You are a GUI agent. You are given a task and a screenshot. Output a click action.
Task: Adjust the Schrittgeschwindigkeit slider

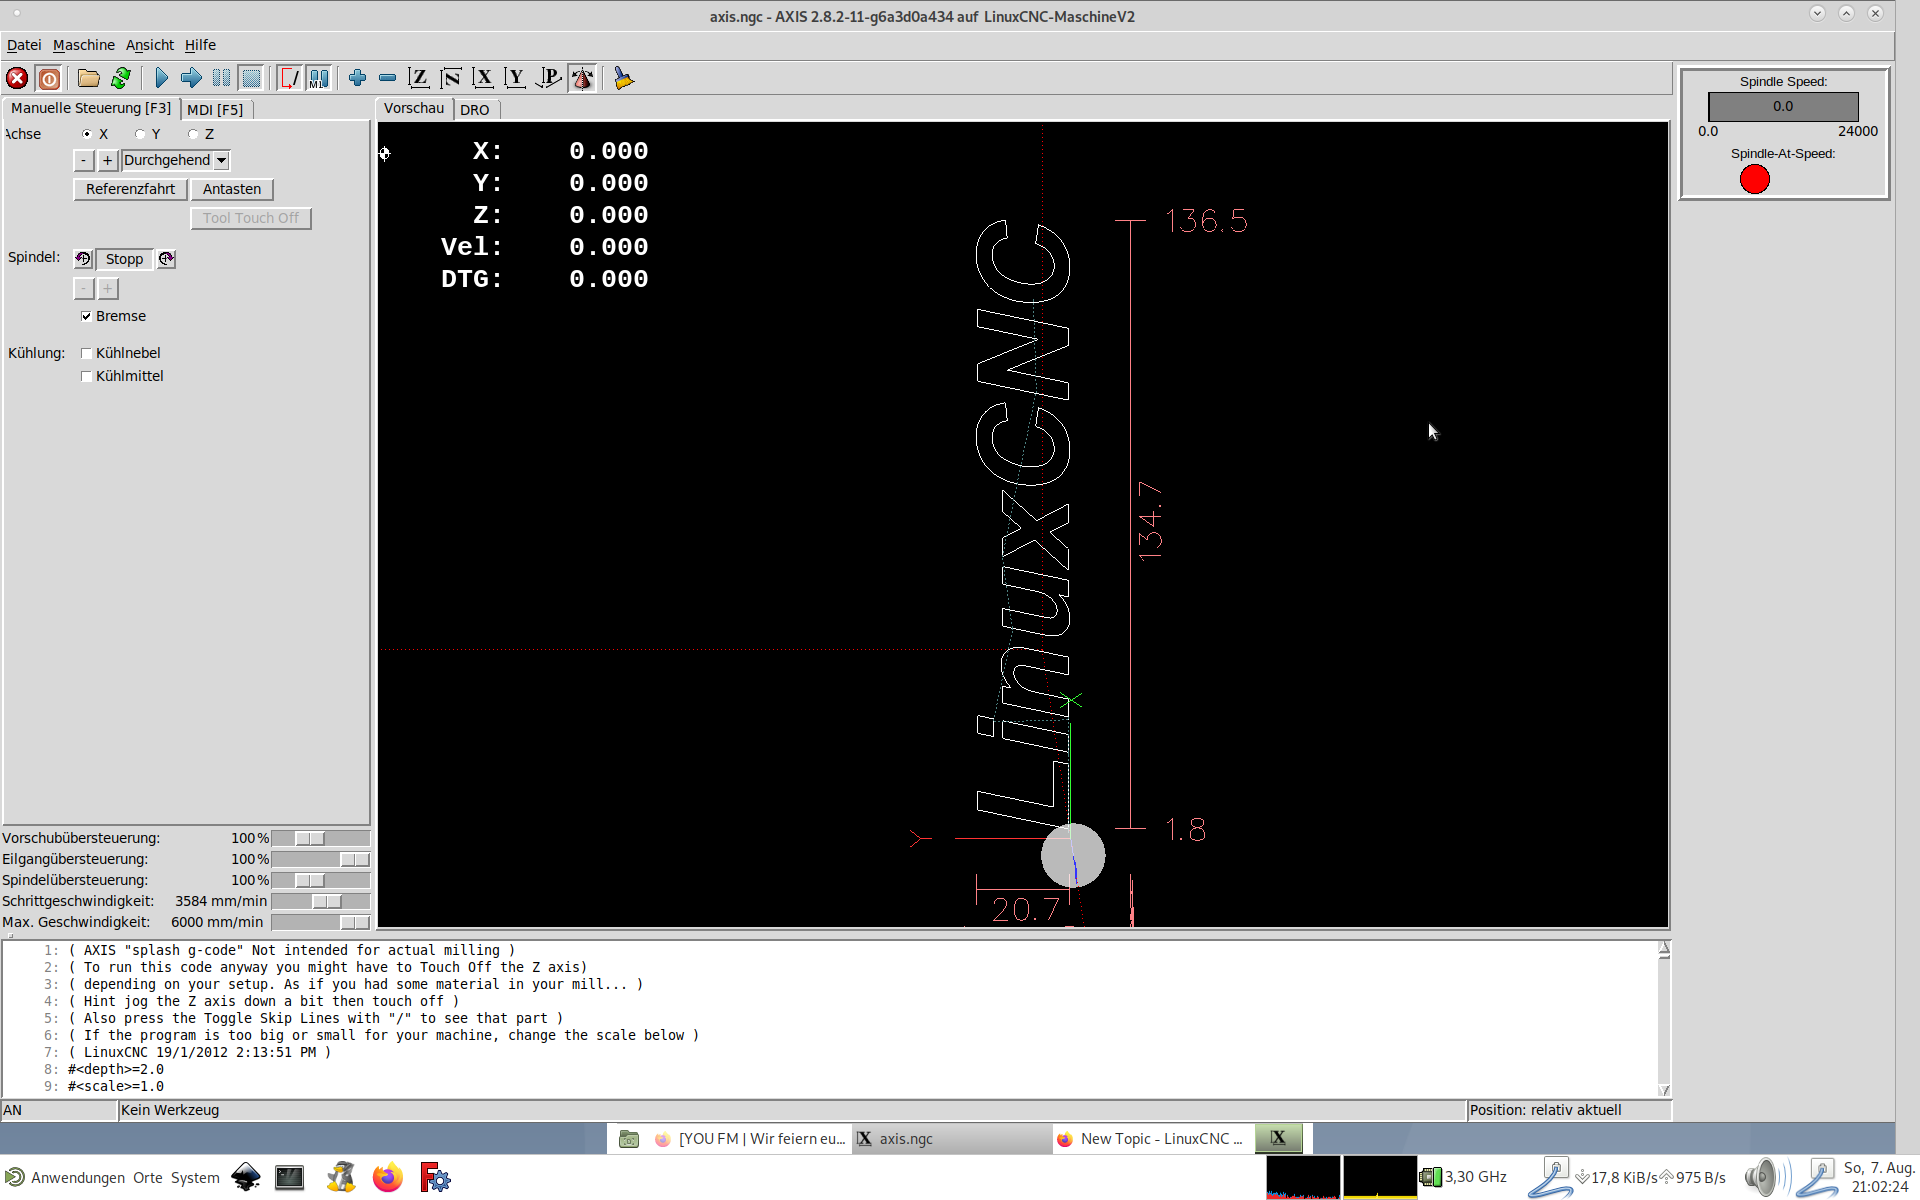(x=320, y=901)
